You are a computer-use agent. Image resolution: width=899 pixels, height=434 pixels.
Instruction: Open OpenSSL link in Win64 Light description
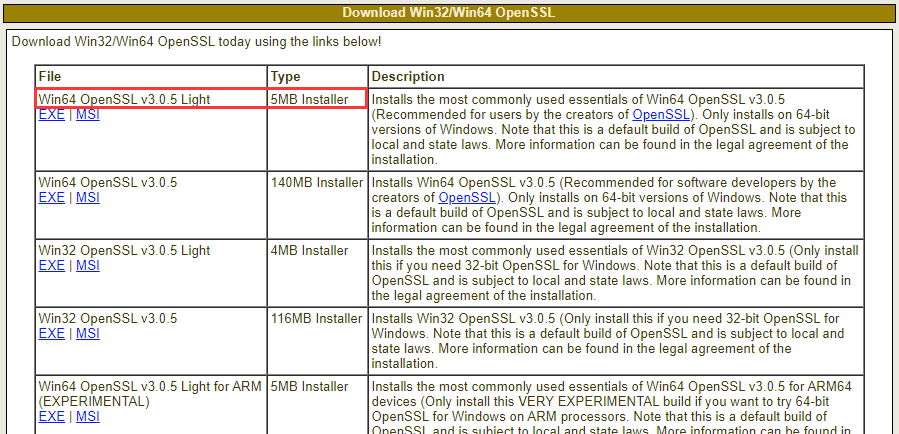(661, 114)
